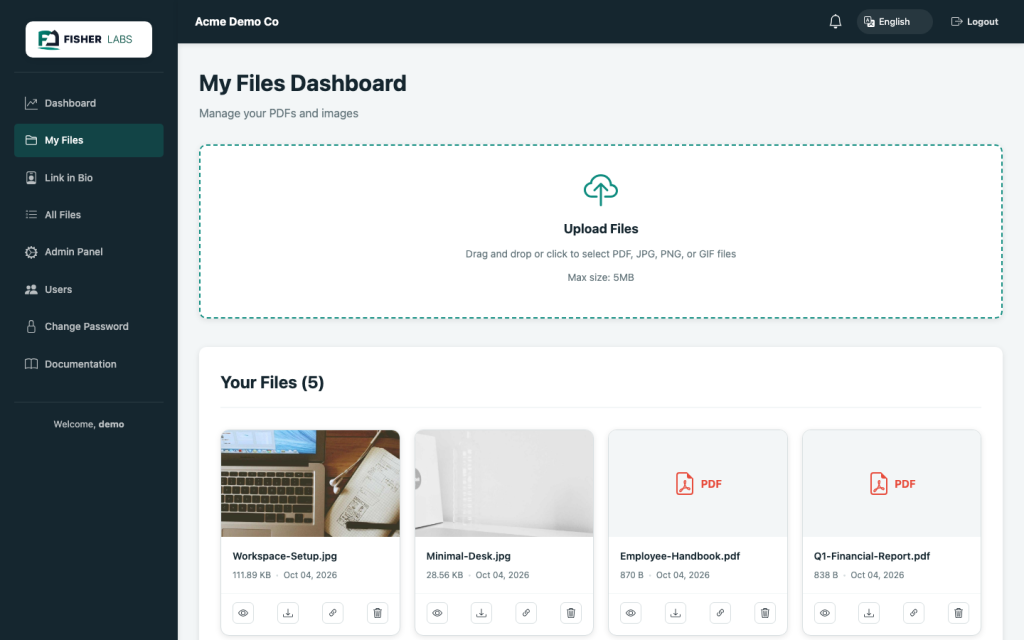This screenshot has height=640, width=1024.
Task: Open Documentation from the sidebar
Action: pyautogui.click(x=89, y=364)
